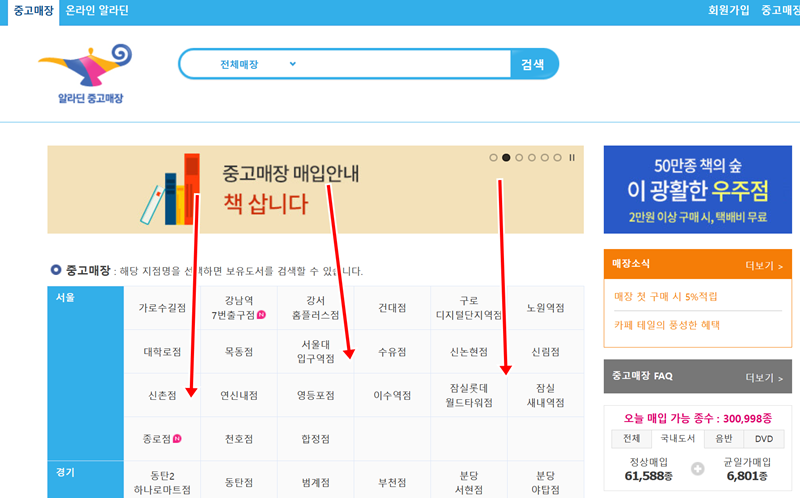Open the 범계점 store
This screenshot has width=800, height=498.
(315, 482)
